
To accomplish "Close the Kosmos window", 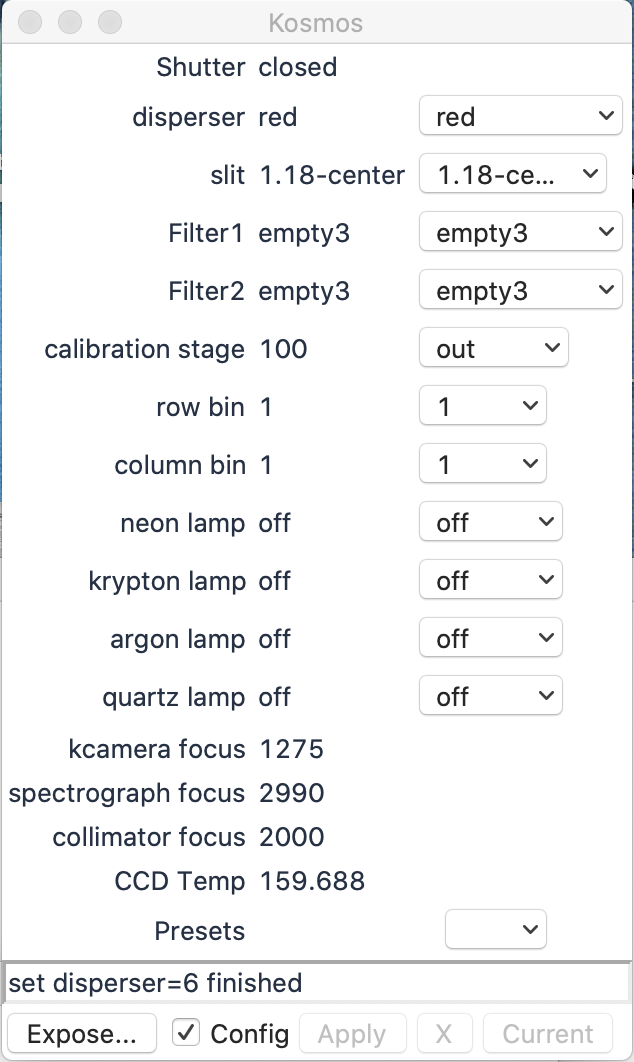I will (x=30, y=21).
